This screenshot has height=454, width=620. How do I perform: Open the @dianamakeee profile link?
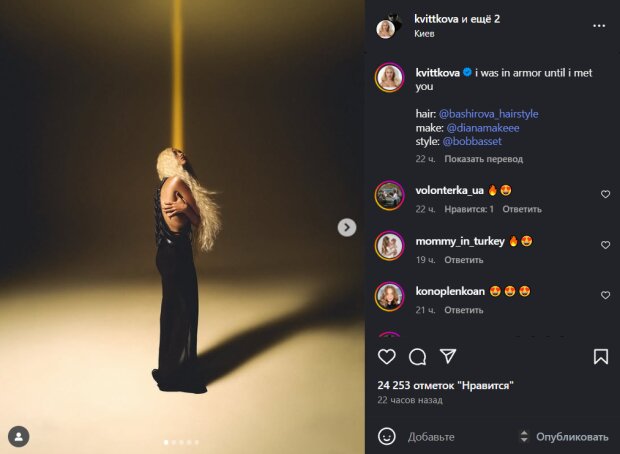point(484,129)
